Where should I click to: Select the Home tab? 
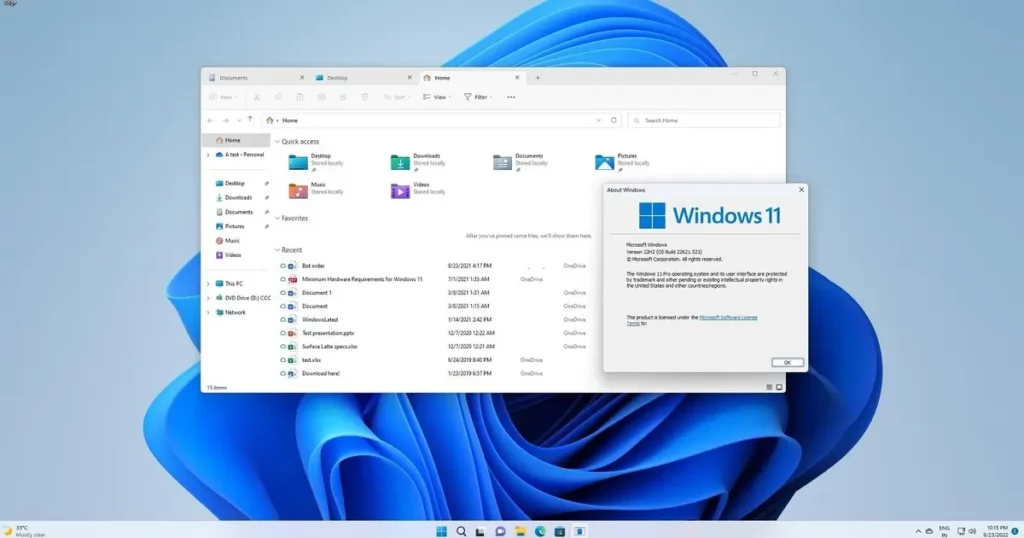pyautogui.click(x=472, y=78)
